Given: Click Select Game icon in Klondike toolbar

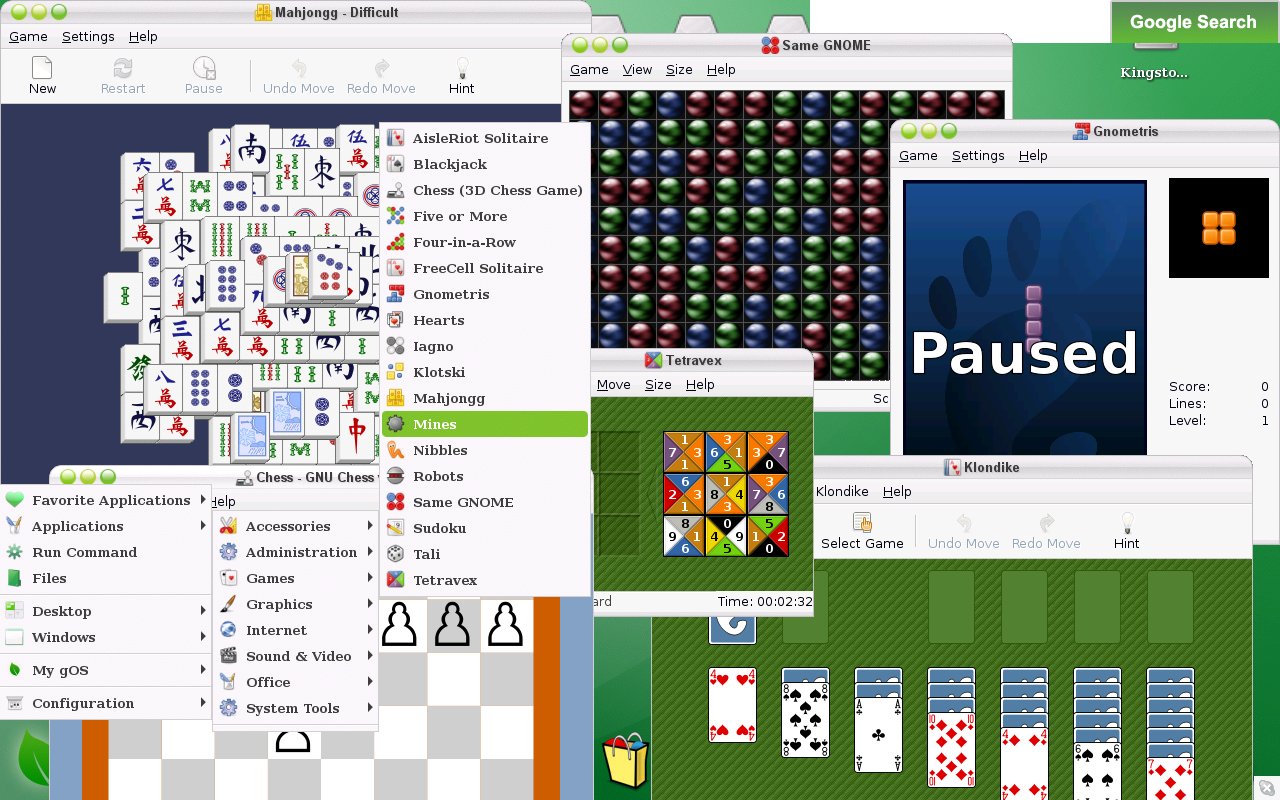Looking at the screenshot, I should click(862, 523).
